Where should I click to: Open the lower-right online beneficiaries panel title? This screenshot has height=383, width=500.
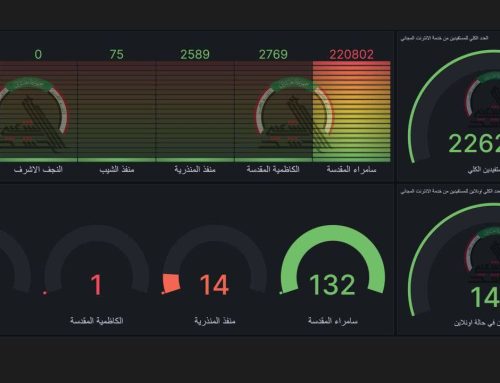450,191
